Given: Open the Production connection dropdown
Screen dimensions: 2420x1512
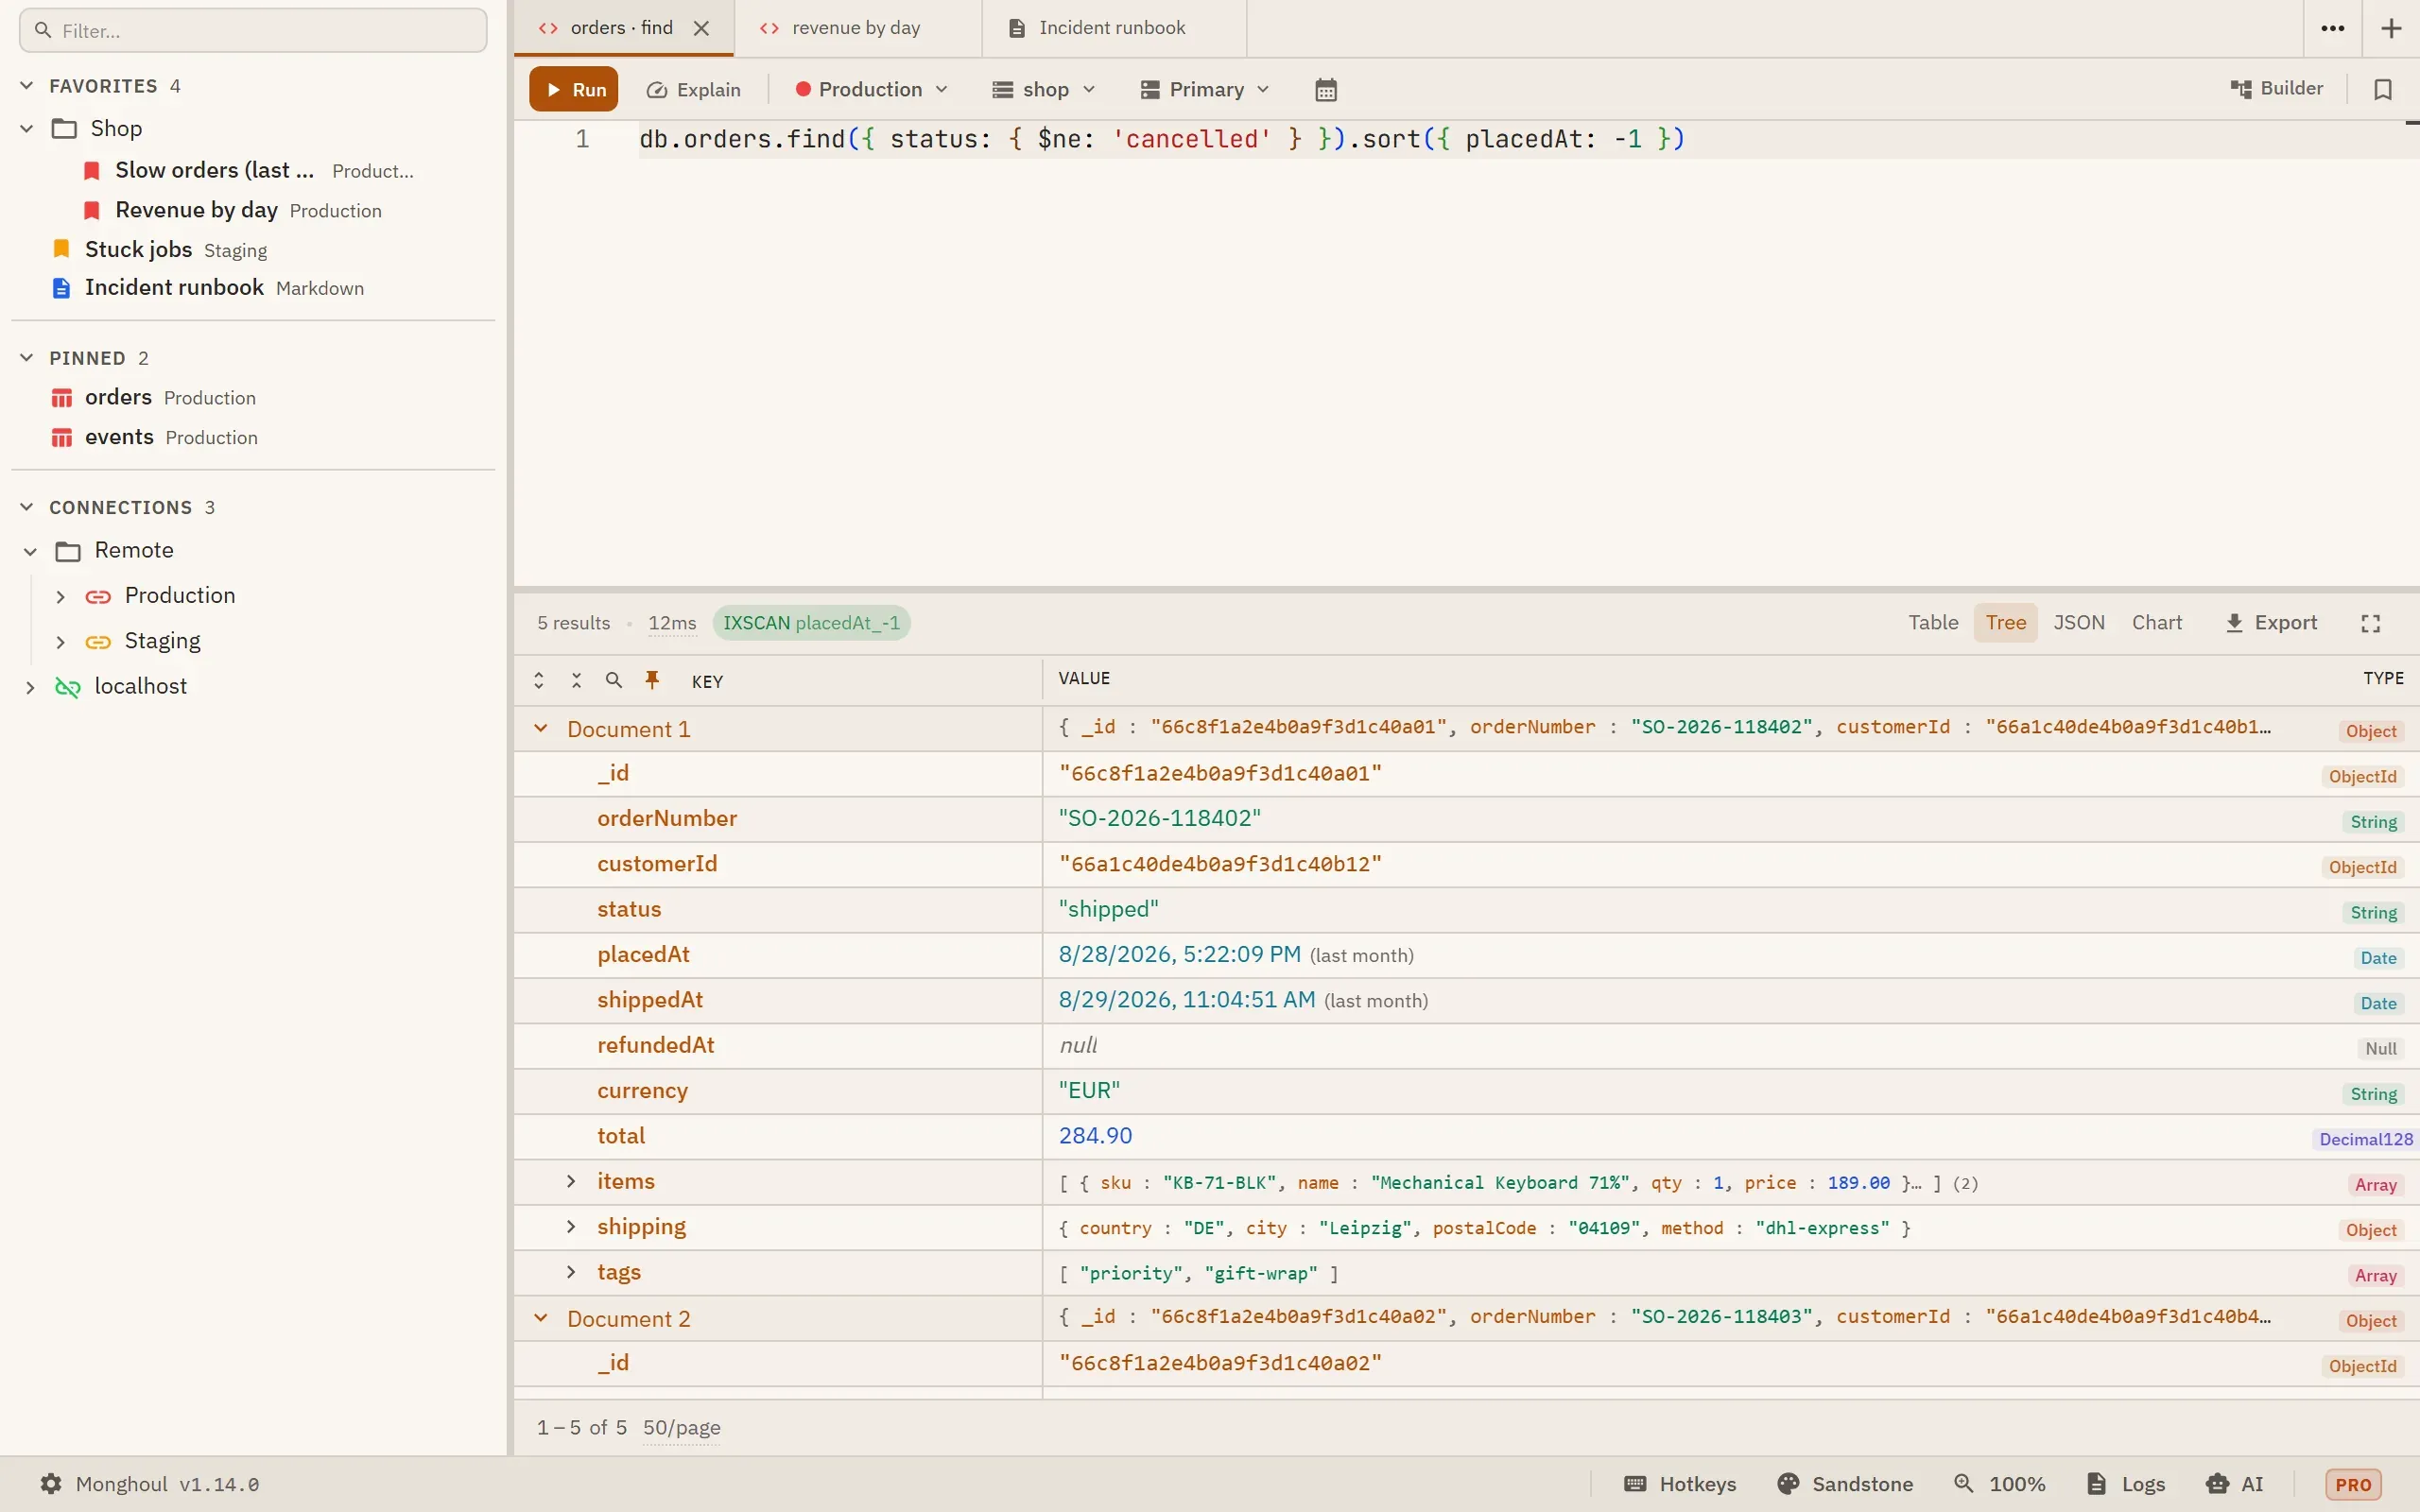Looking at the screenshot, I should (871, 90).
